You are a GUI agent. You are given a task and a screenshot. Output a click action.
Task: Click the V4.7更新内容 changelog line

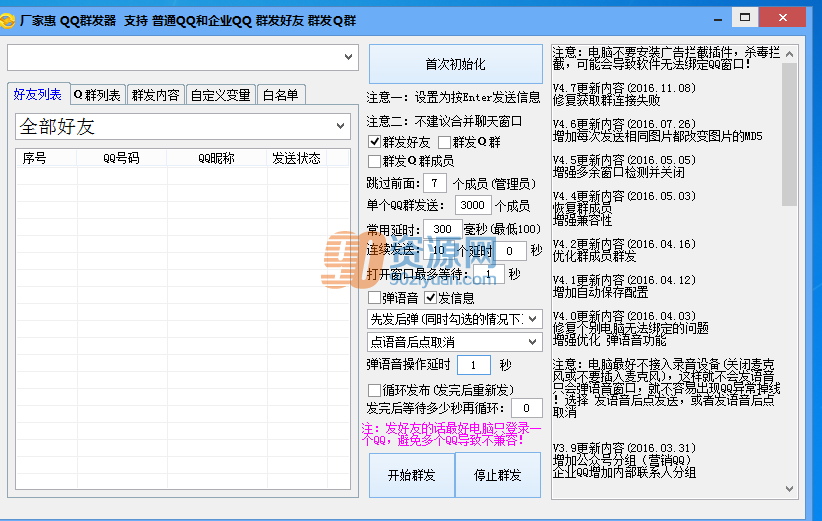coord(624,88)
